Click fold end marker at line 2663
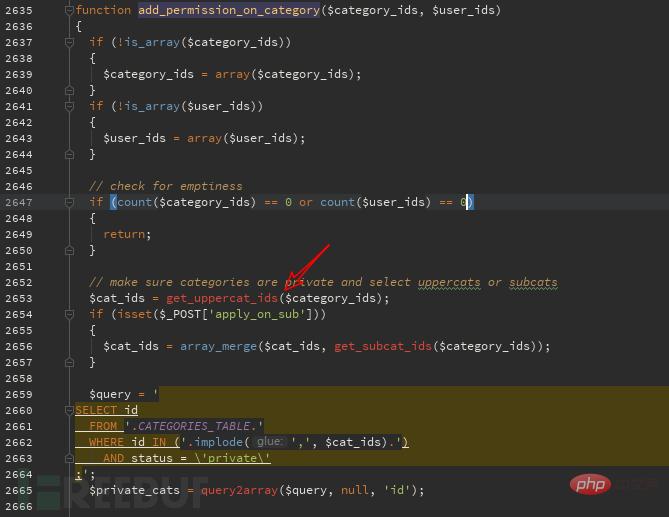Image resolution: width=669 pixels, height=517 pixels. [69, 459]
